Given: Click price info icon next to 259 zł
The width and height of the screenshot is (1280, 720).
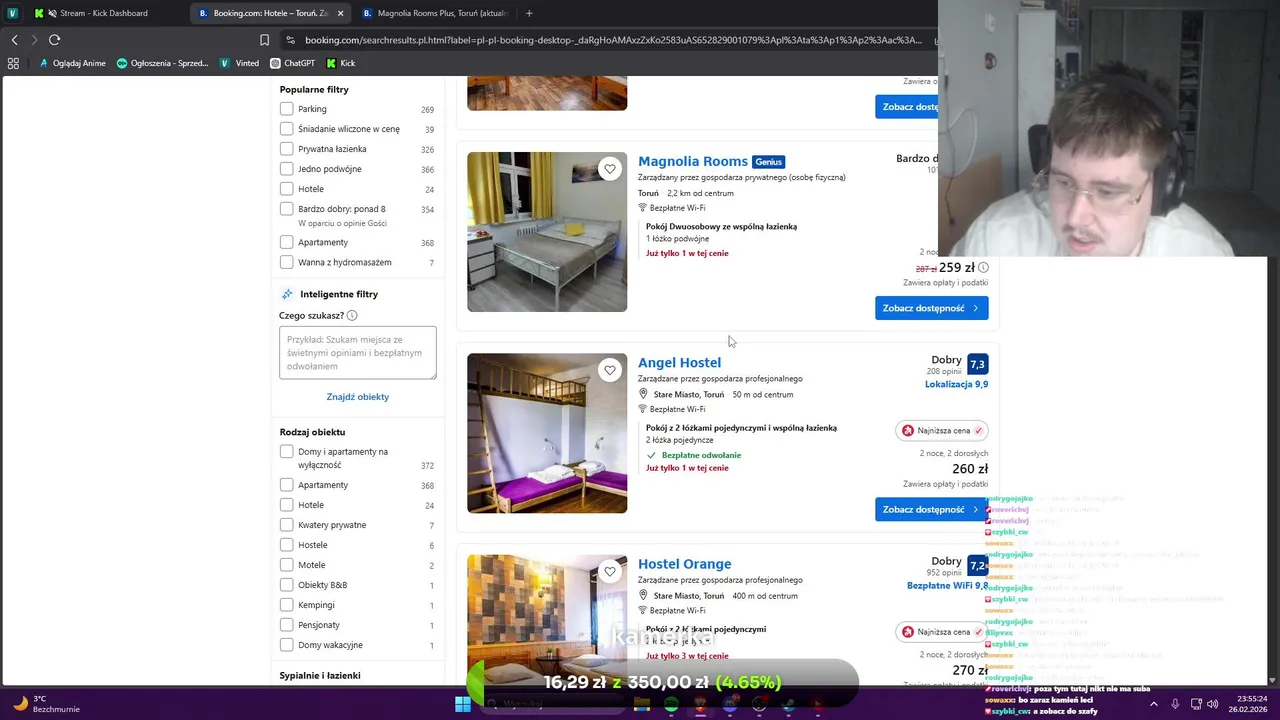Looking at the screenshot, I should (x=983, y=267).
